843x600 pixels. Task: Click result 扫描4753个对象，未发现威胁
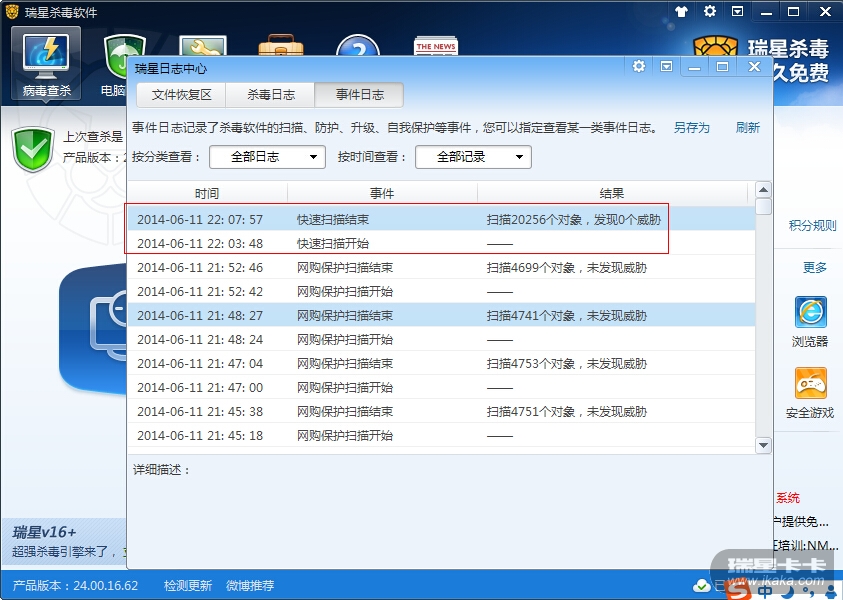click(x=567, y=364)
